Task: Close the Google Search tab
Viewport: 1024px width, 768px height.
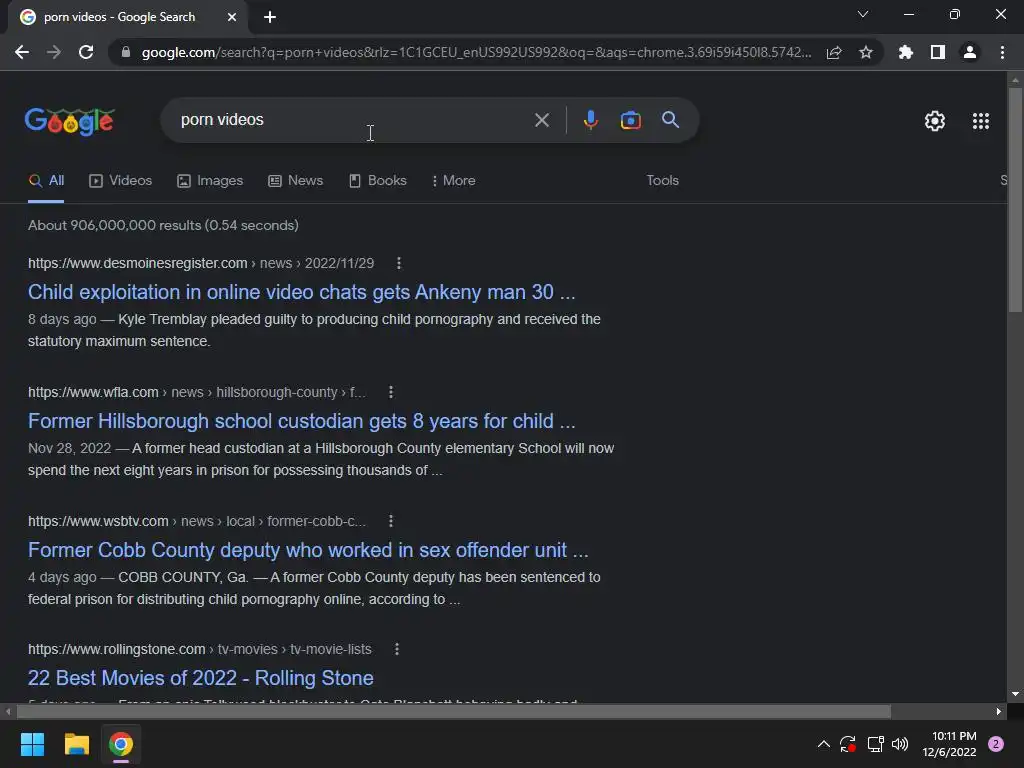Action: 232,17
